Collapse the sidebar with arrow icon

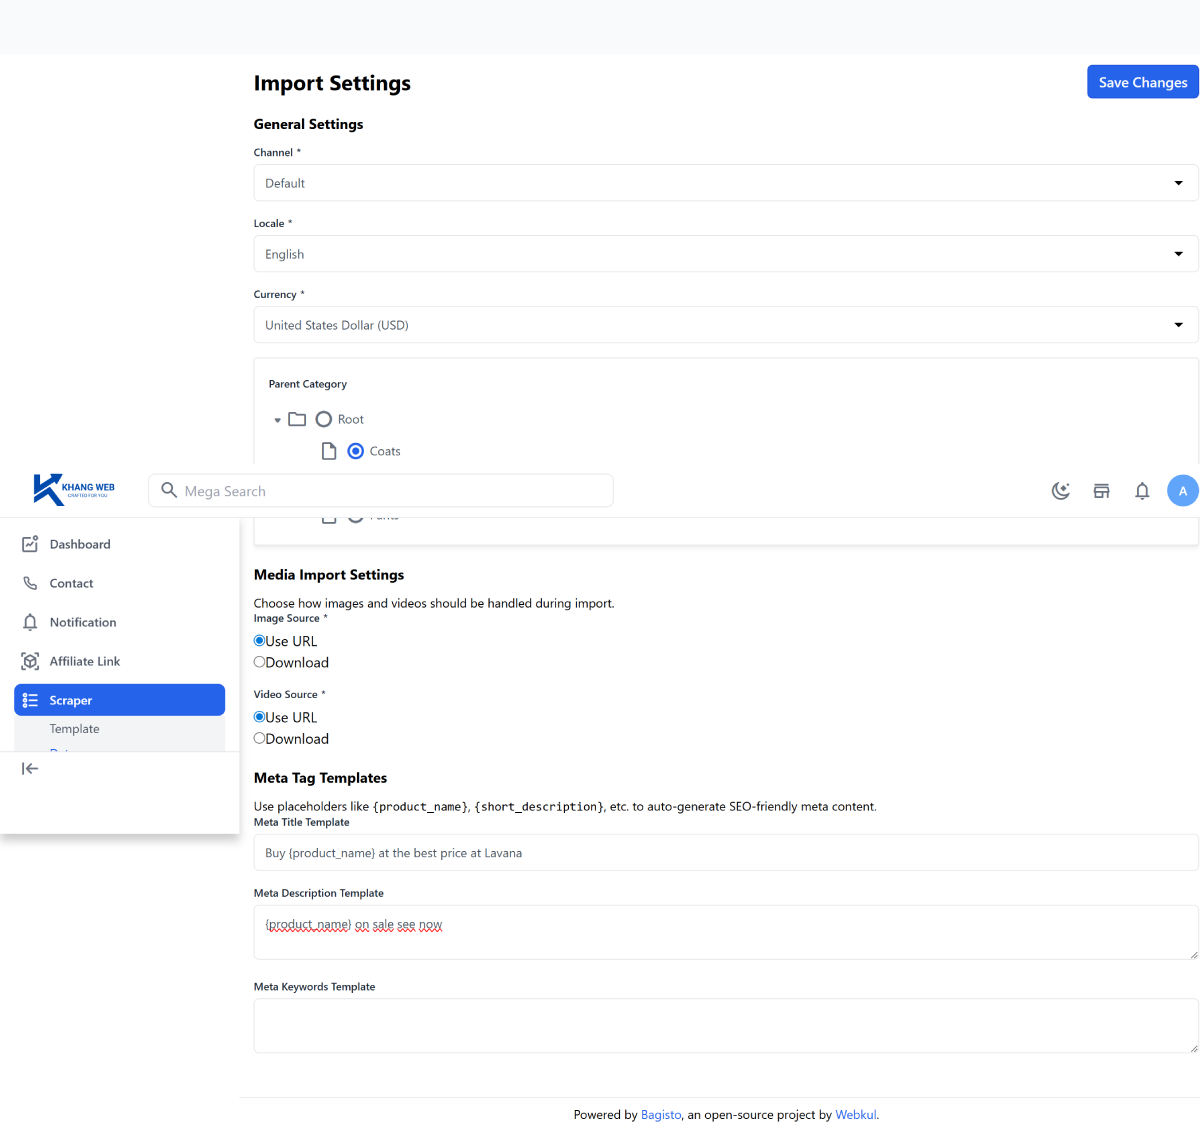pos(30,768)
